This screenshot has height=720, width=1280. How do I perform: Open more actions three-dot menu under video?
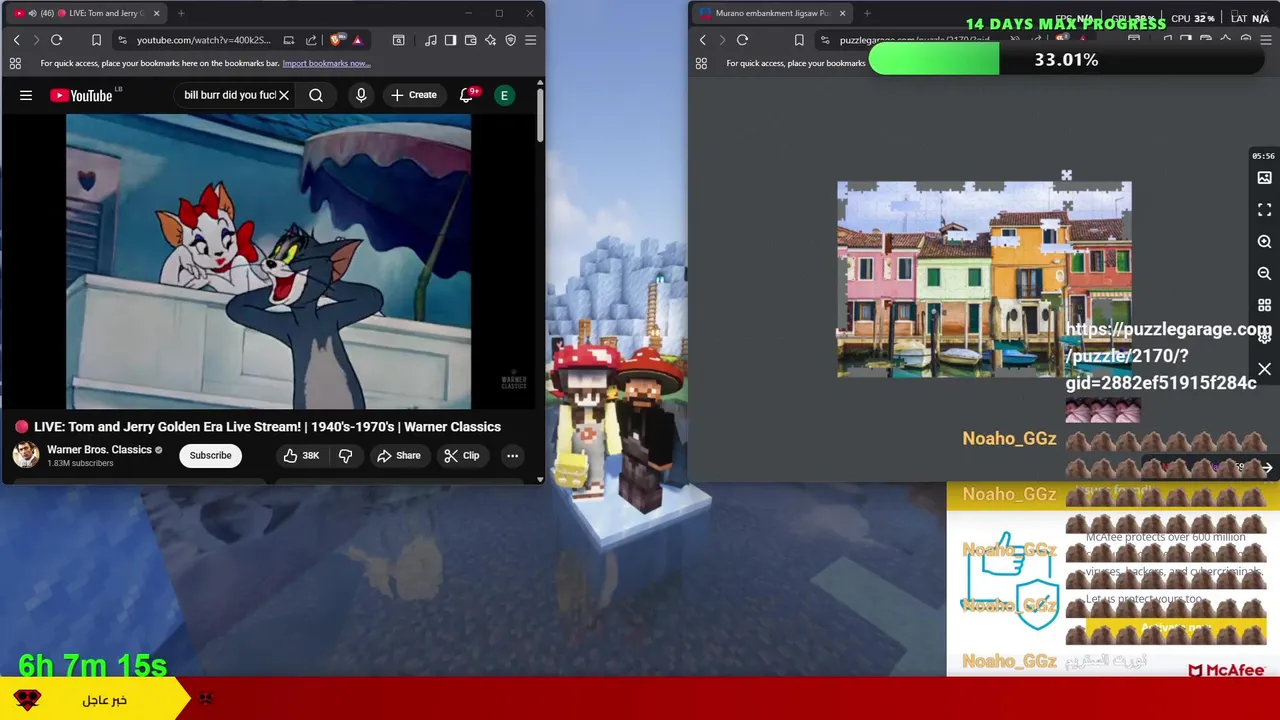click(512, 455)
